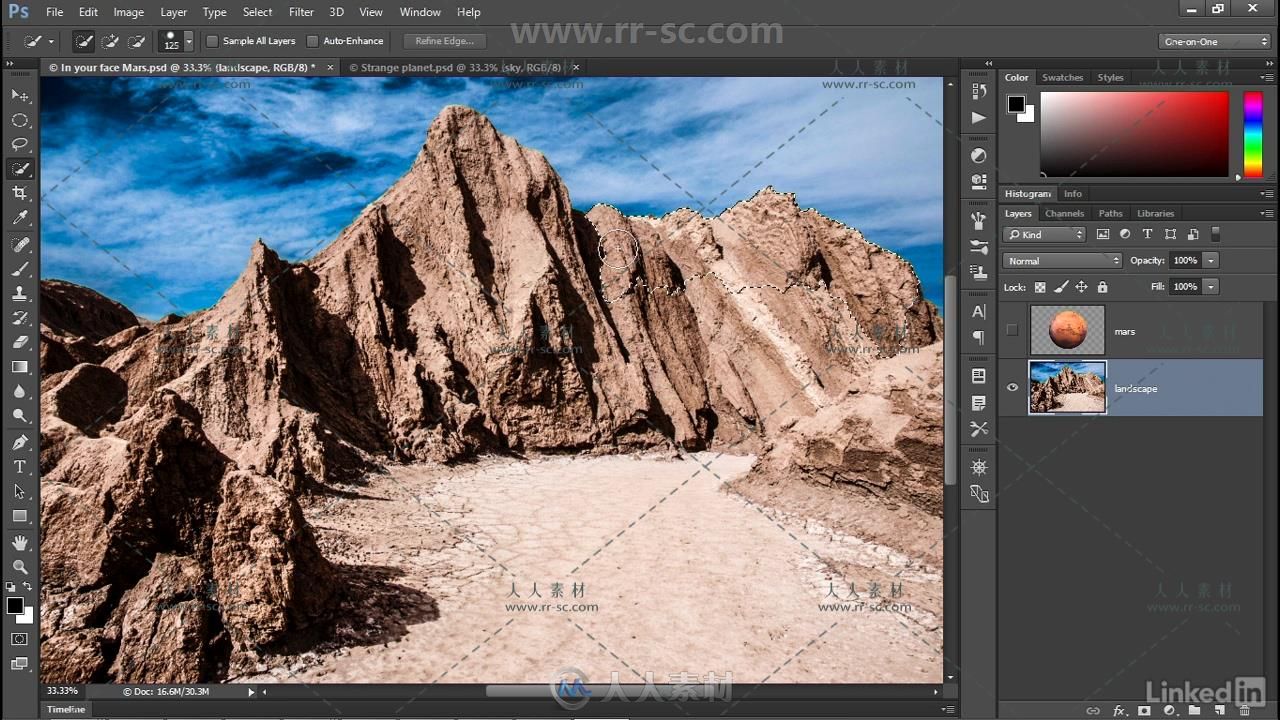Open the Color panel flyout menu

(1267, 77)
